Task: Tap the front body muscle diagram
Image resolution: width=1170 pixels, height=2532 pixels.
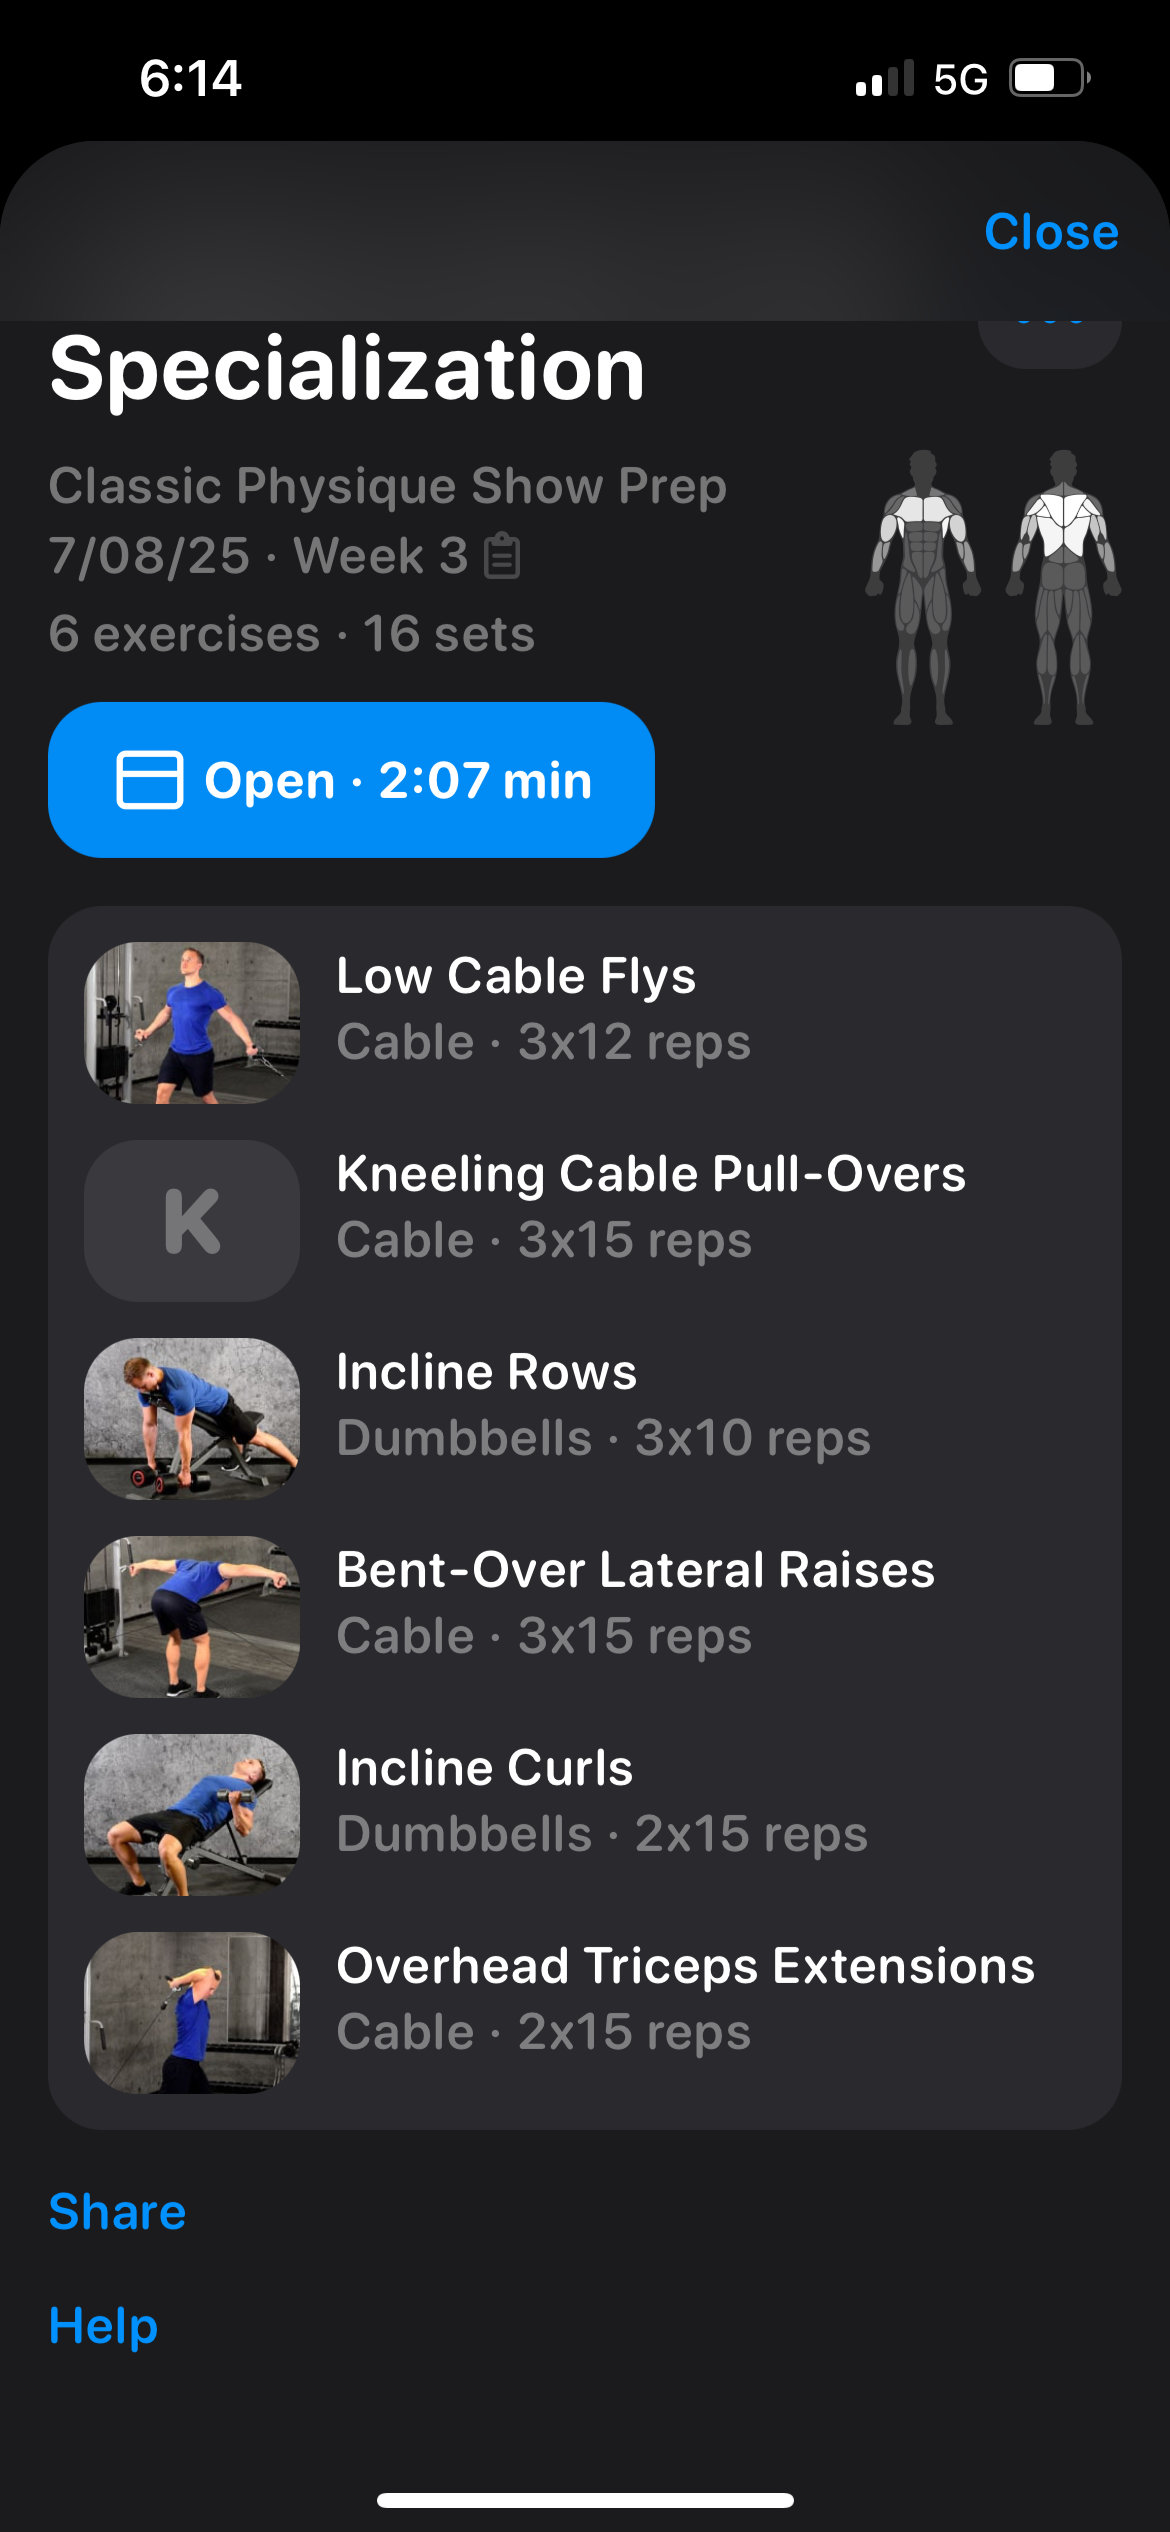Action: tap(923, 587)
